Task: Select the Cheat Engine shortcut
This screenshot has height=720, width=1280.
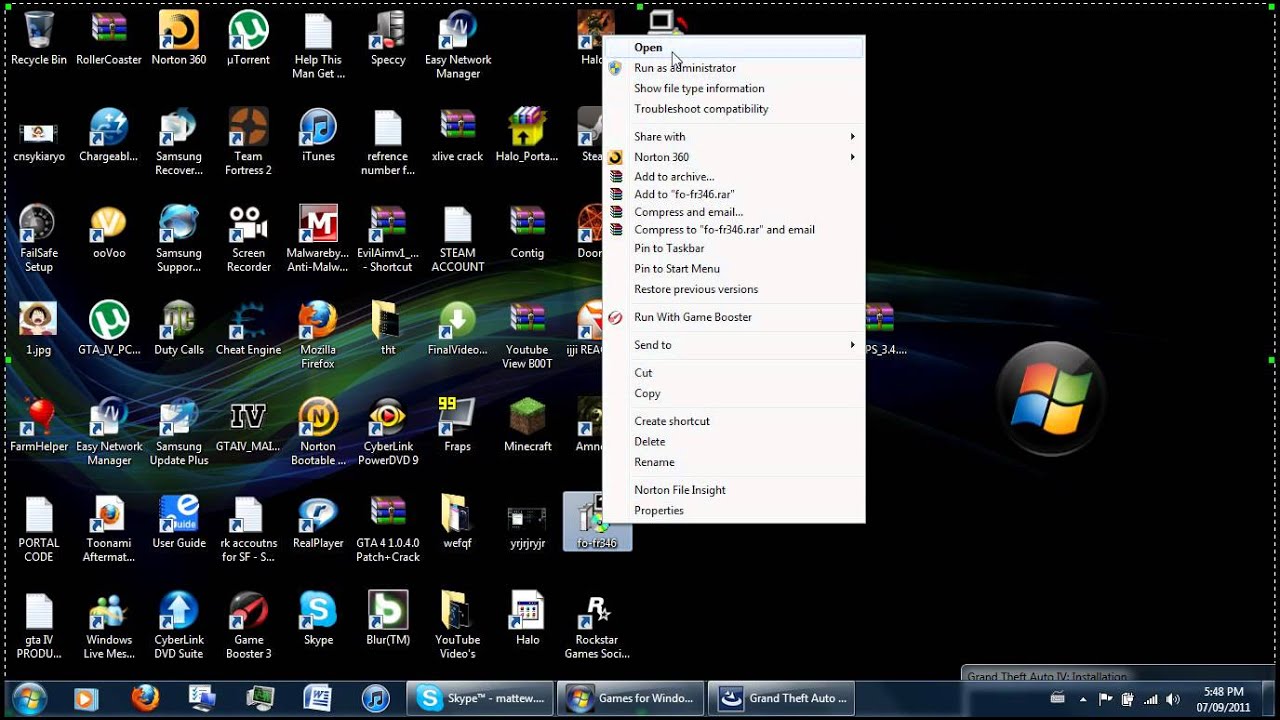Action: point(248,330)
